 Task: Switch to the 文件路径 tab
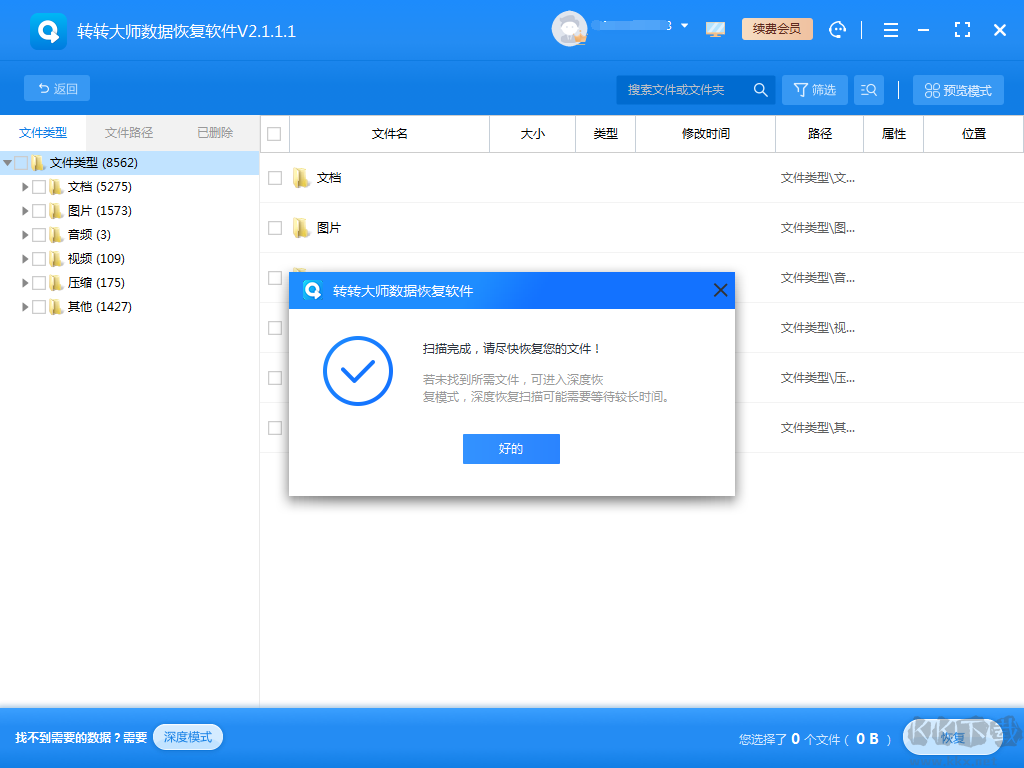tap(129, 133)
